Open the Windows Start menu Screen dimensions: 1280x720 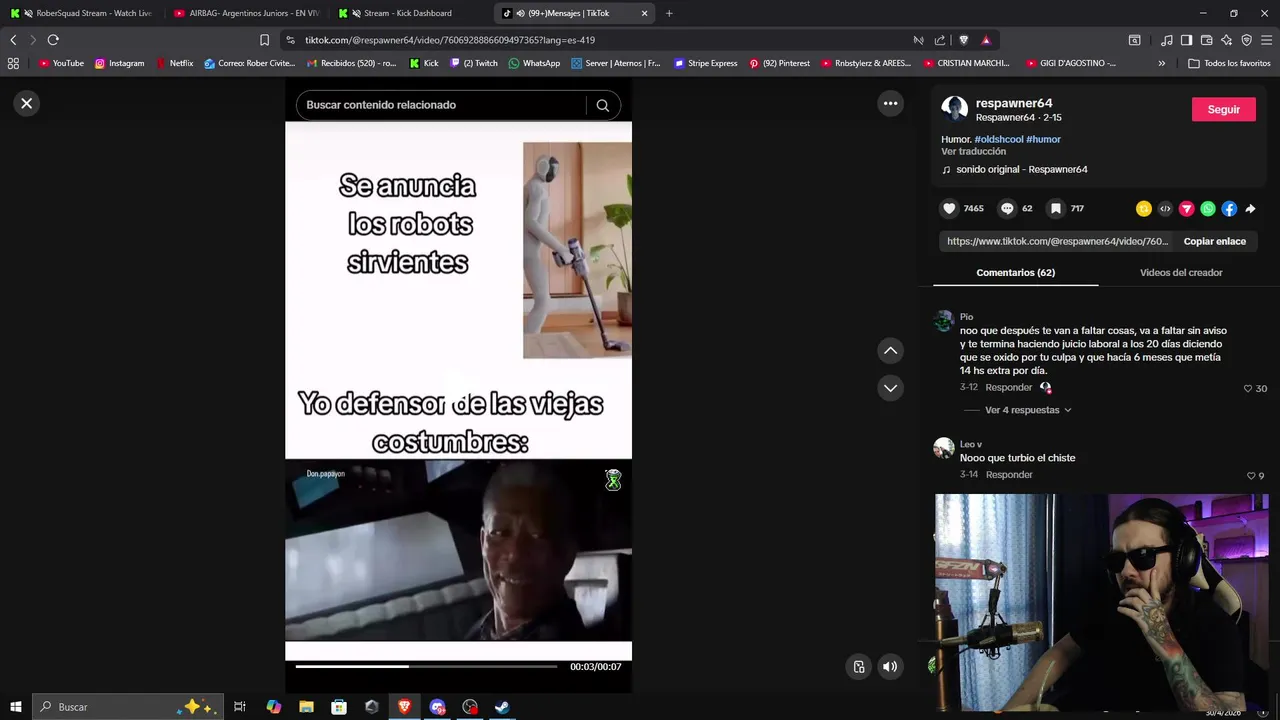[x=16, y=707]
